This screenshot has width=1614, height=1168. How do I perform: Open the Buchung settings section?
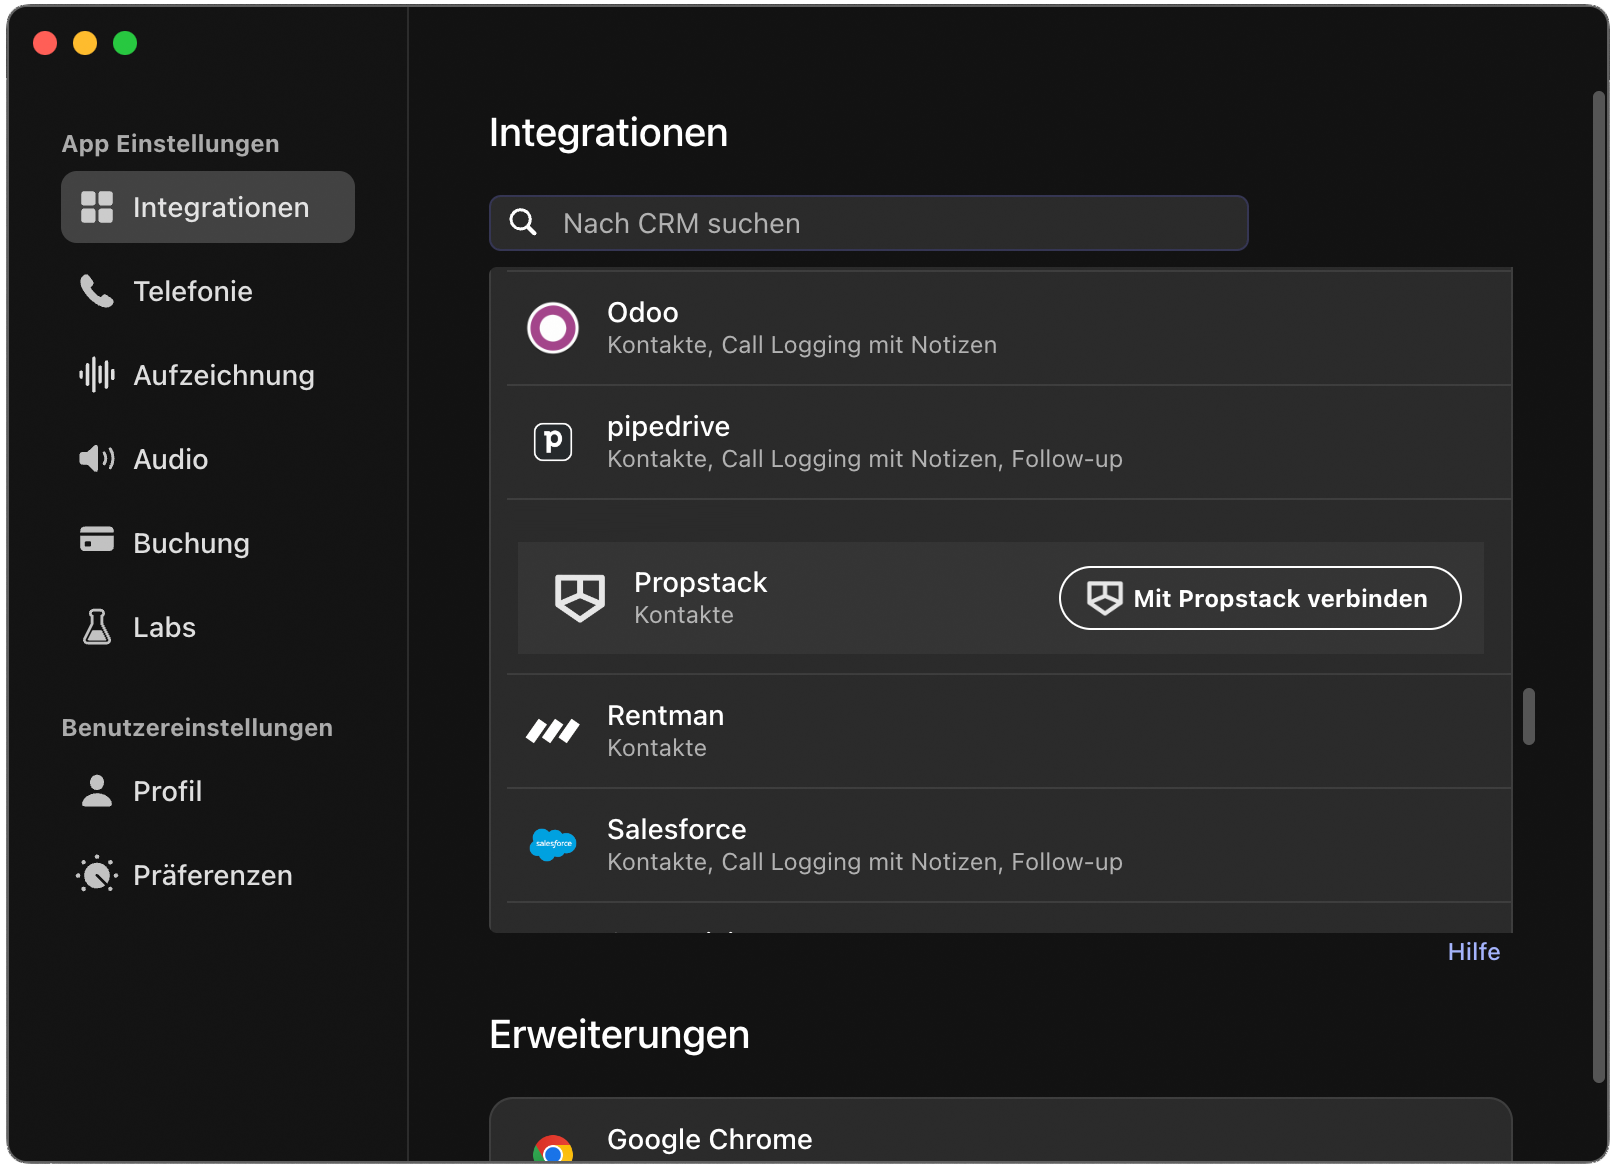(208, 543)
